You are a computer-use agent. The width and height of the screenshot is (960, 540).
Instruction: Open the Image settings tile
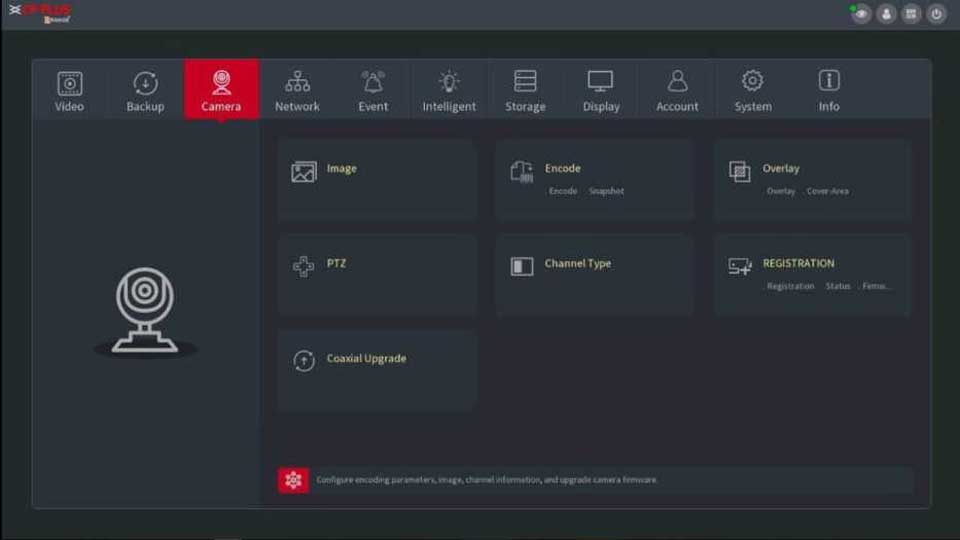[376, 178]
